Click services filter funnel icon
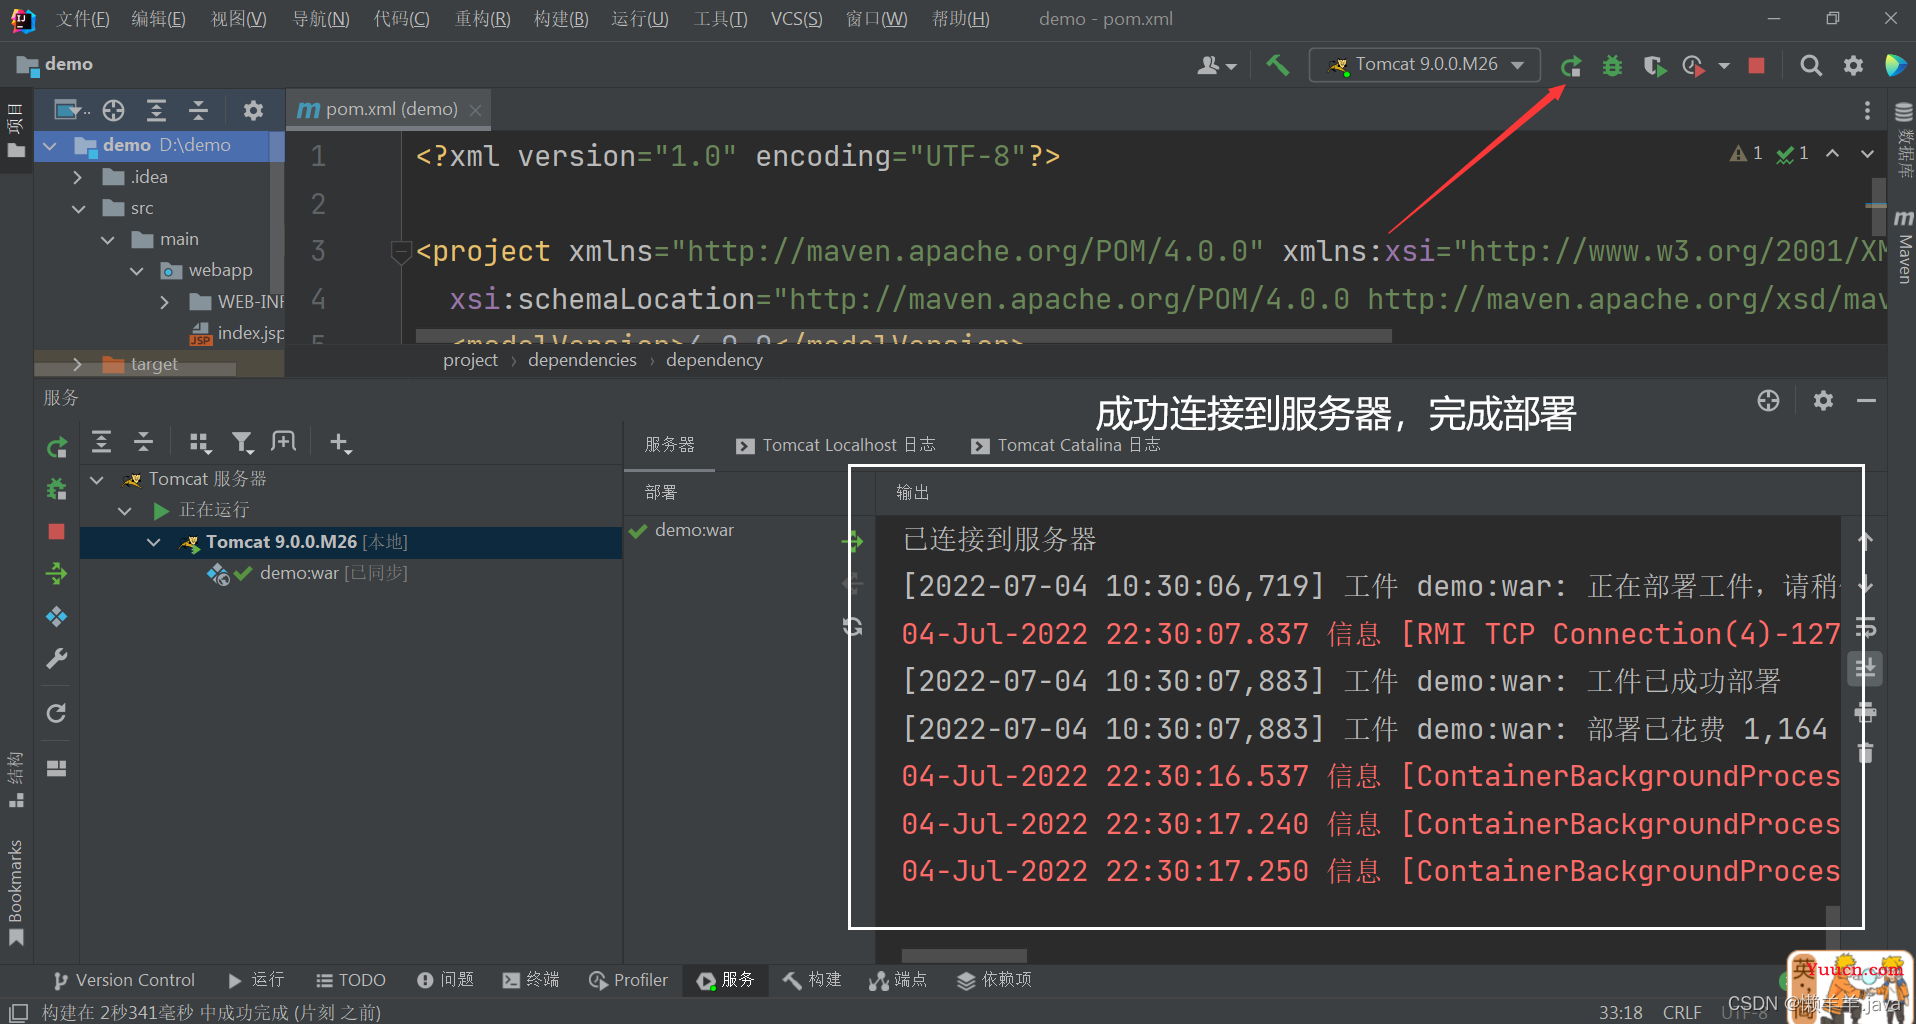 pos(242,442)
